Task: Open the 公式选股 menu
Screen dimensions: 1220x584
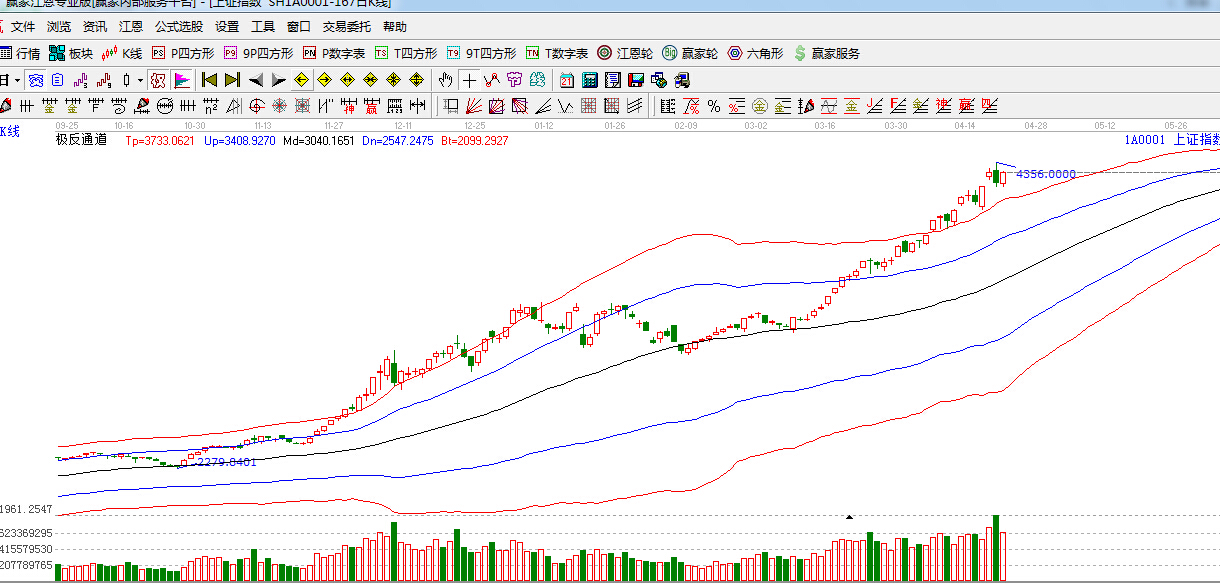Action: (x=178, y=27)
